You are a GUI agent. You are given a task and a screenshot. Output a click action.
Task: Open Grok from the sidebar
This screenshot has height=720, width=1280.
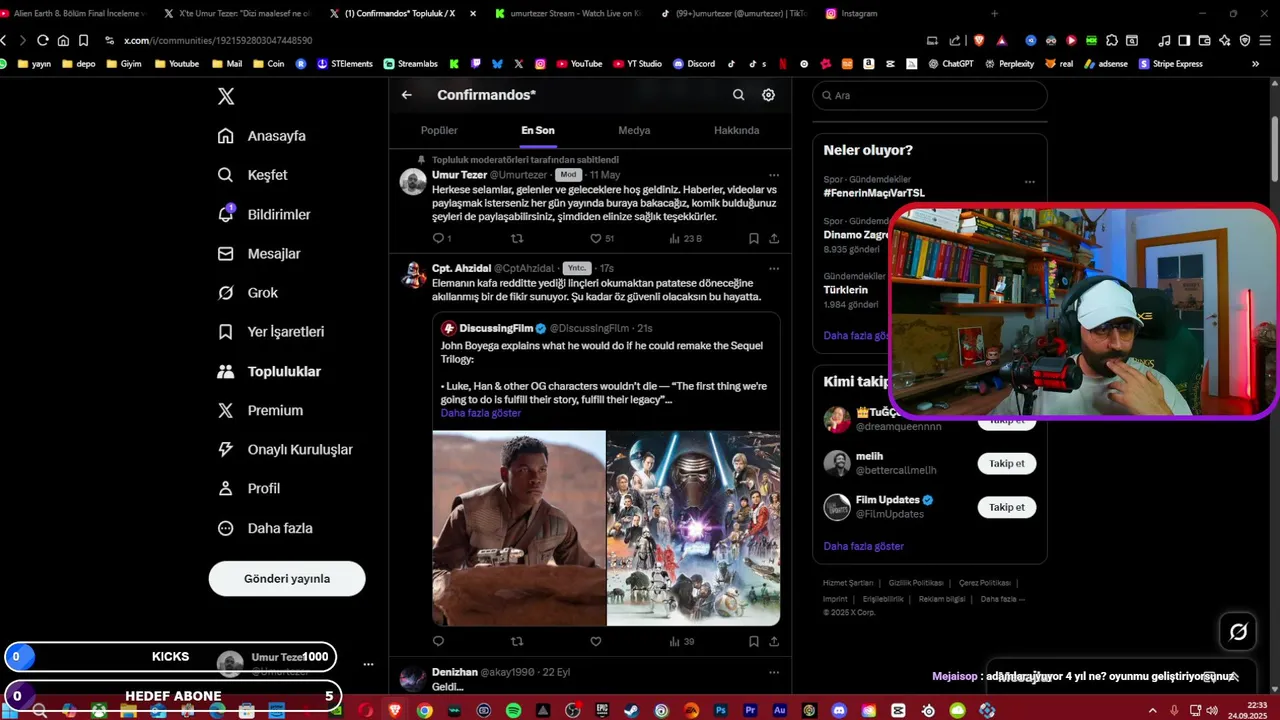[249, 293]
